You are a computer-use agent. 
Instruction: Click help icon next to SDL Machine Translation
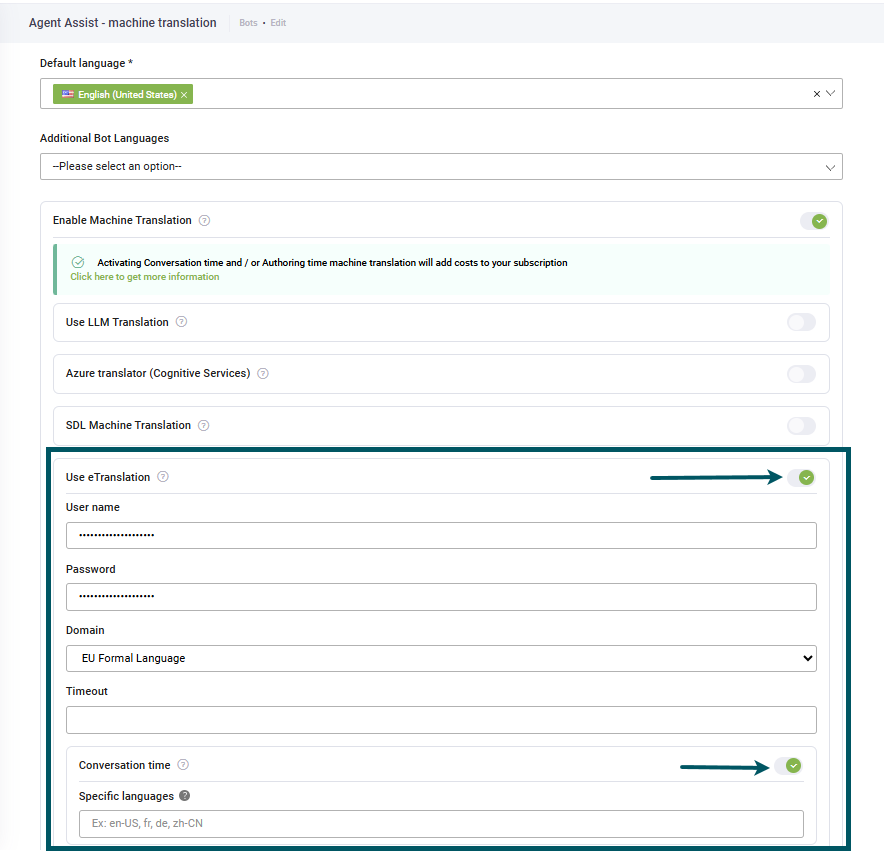[203, 426]
